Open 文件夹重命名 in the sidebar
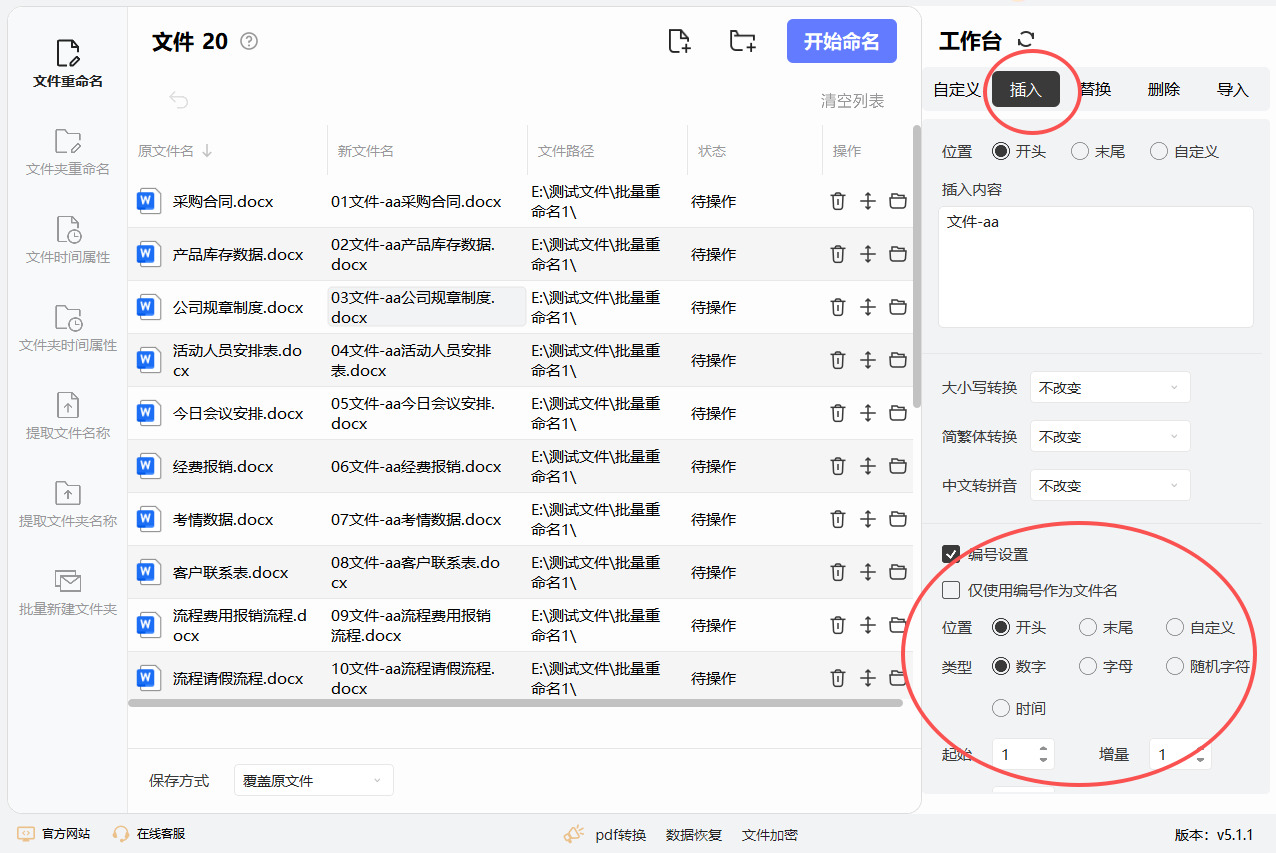 [68, 152]
